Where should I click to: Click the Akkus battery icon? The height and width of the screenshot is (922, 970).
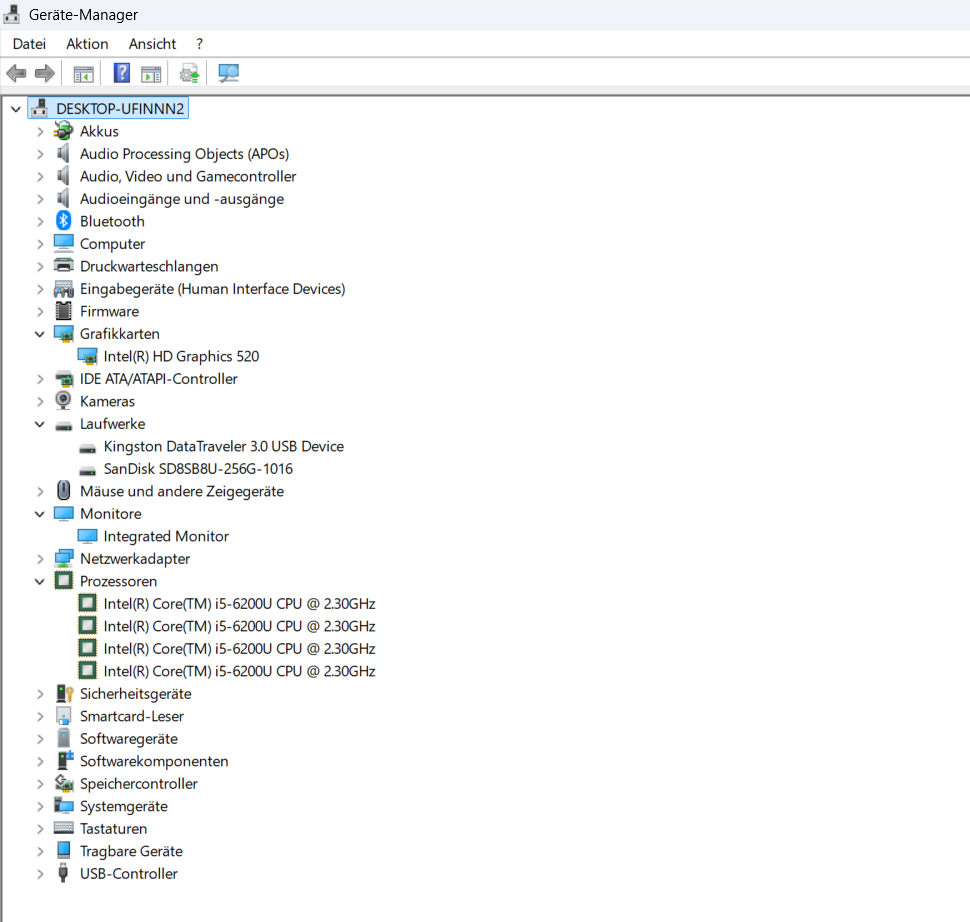click(x=63, y=131)
